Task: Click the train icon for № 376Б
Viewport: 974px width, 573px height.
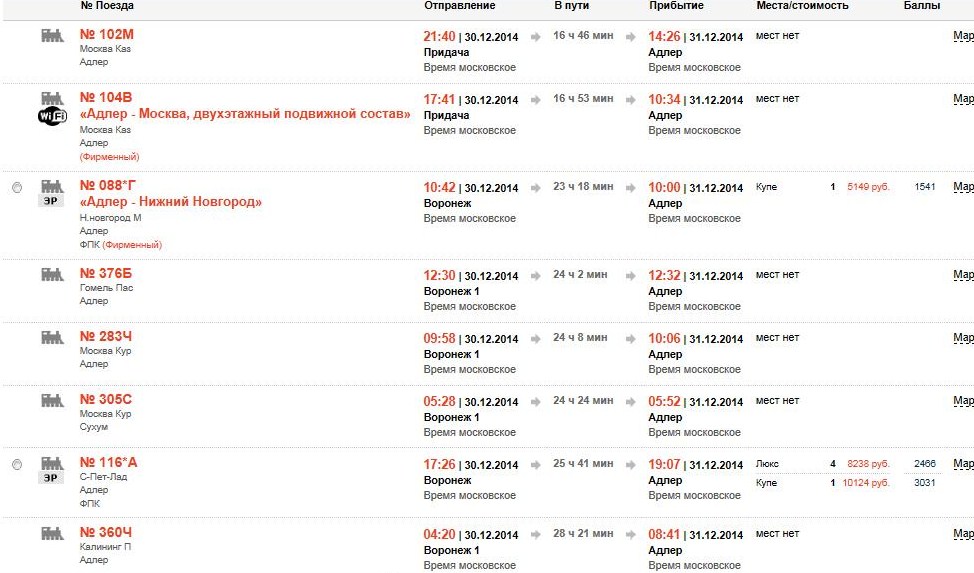Action: click(x=52, y=274)
